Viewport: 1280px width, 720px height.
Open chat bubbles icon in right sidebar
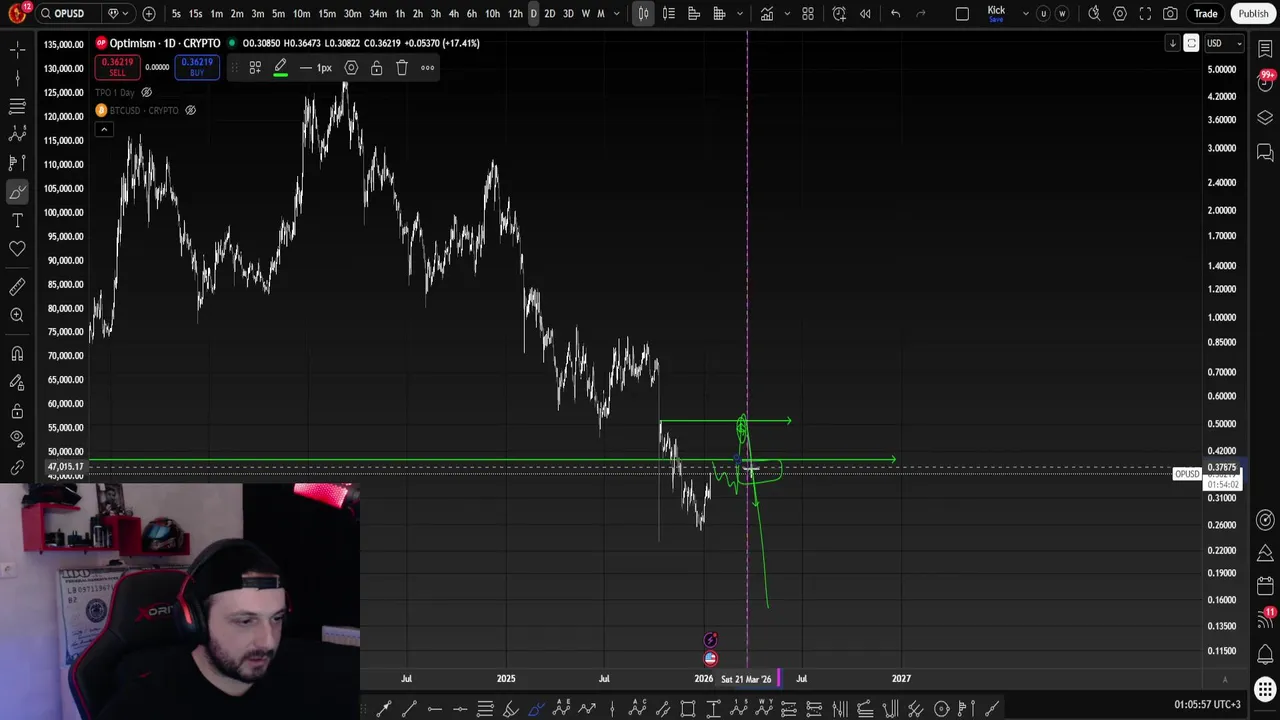click(x=1265, y=152)
